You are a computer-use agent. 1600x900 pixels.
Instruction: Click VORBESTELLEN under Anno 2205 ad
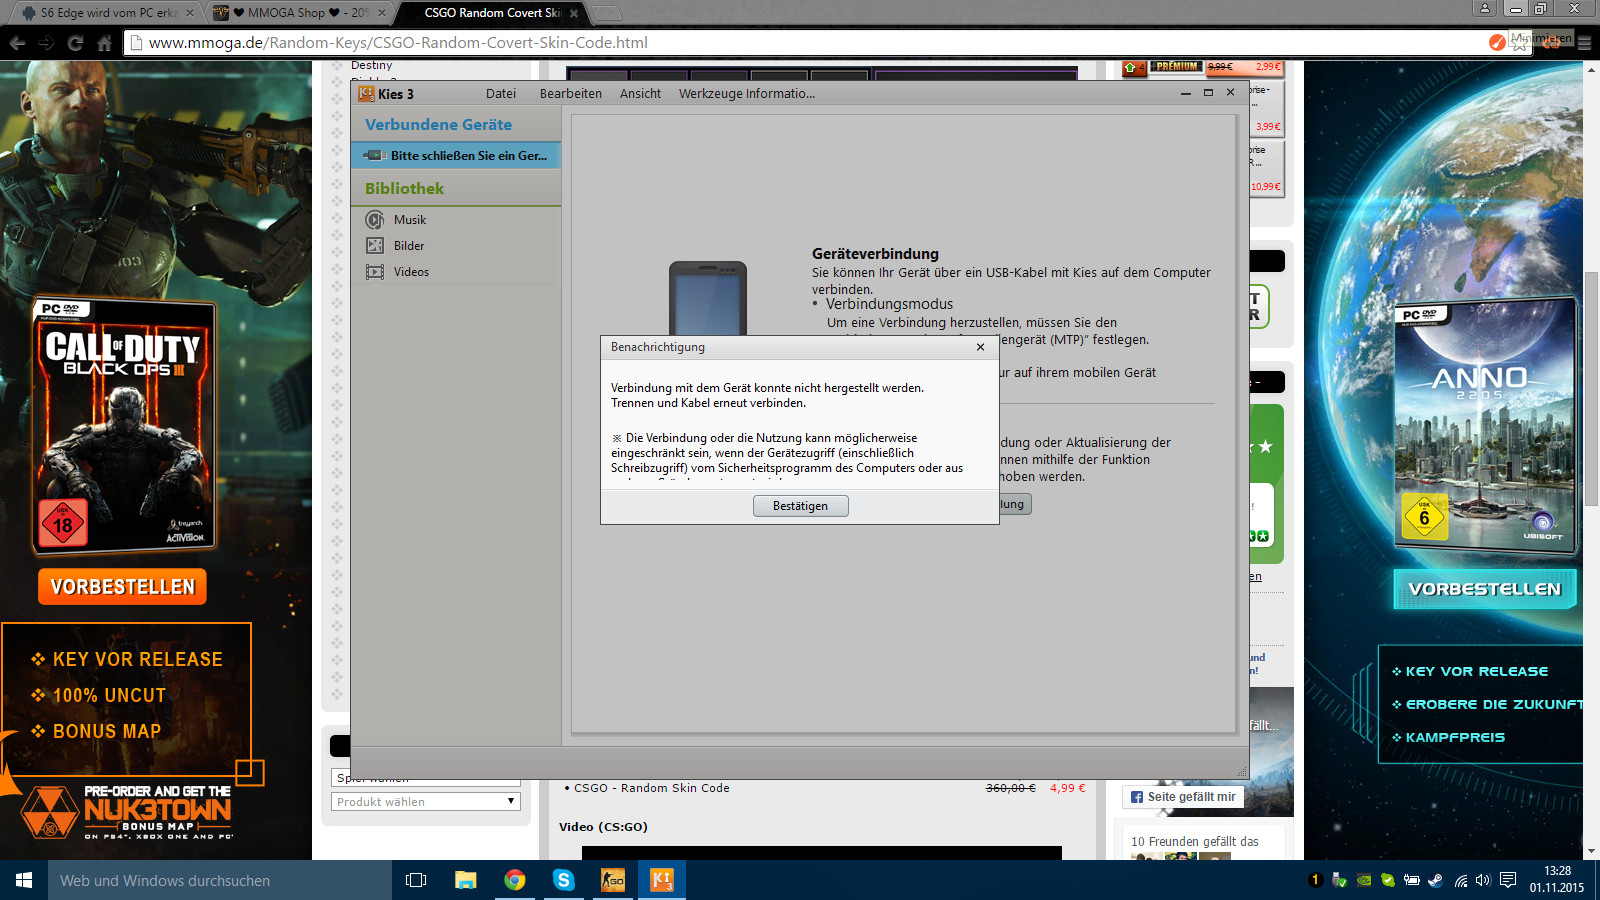[1485, 589]
